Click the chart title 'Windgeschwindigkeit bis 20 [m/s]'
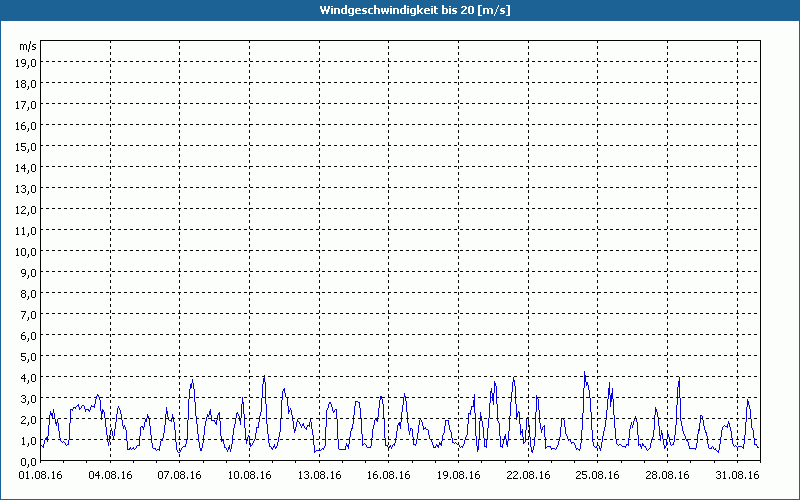This screenshot has height=500, width=800. (x=415, y=10)
